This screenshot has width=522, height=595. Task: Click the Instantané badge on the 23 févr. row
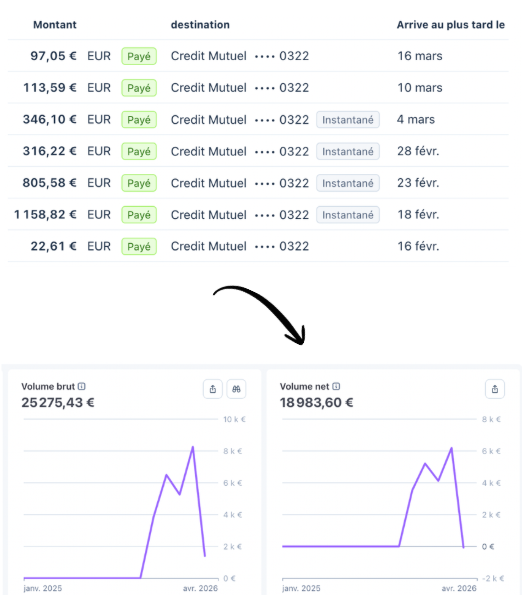point(348,183)
